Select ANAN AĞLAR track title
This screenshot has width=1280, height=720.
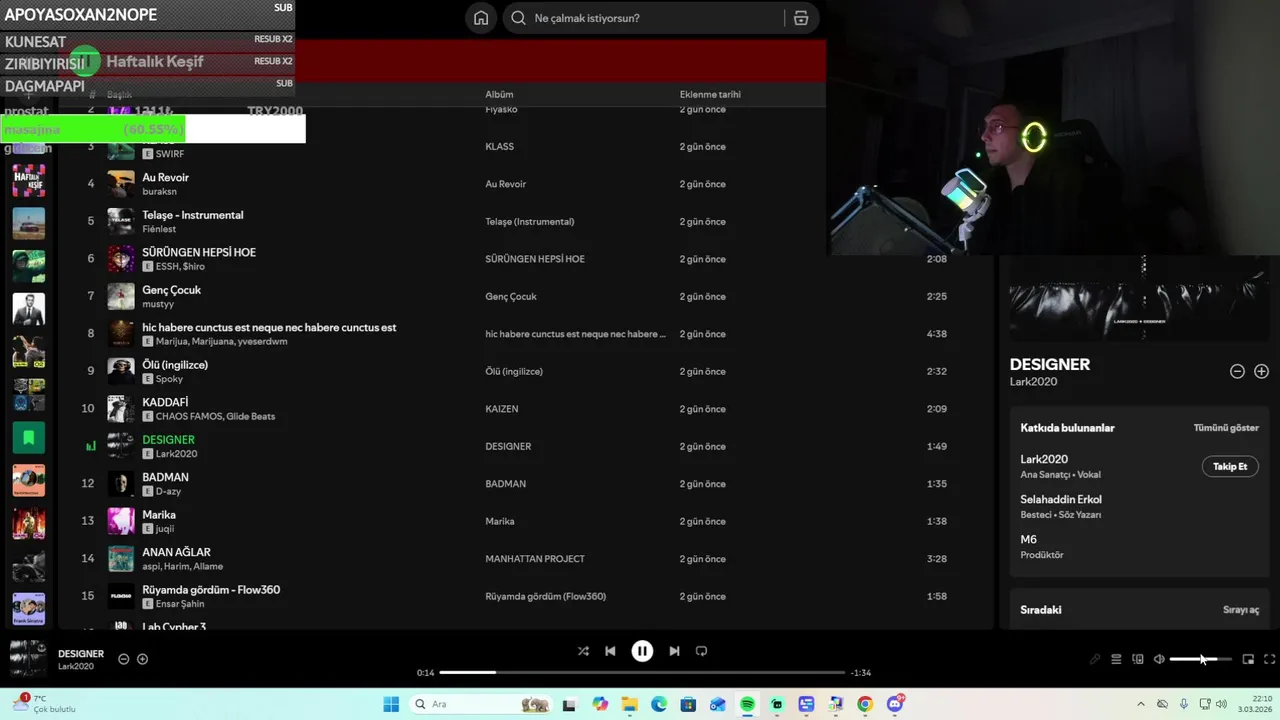pos(176,552)
